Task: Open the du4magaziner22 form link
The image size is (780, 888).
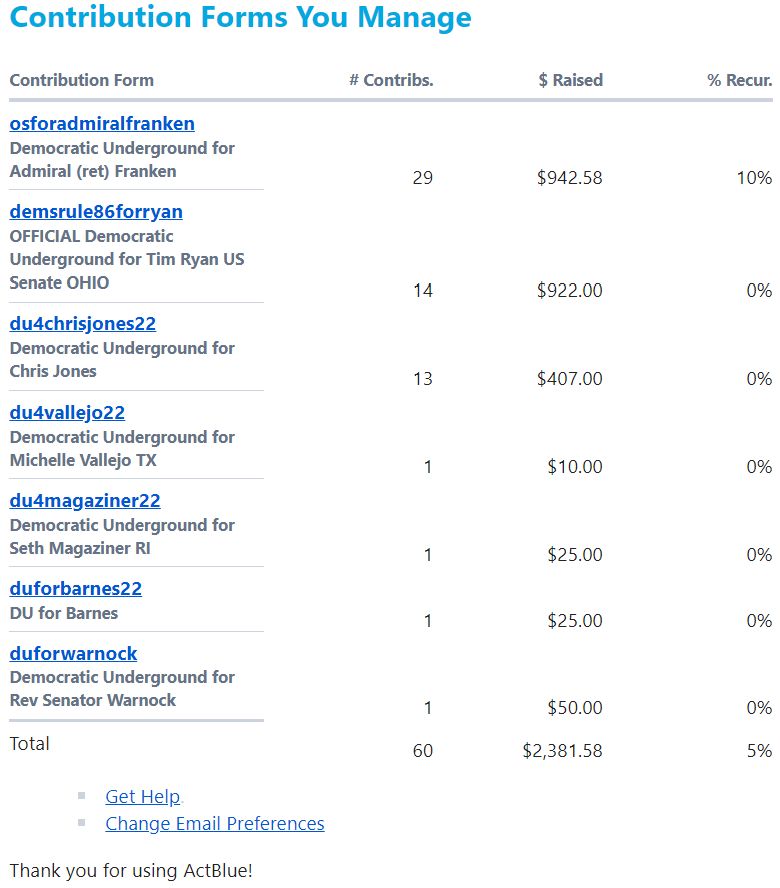Action: click(85, 501)
